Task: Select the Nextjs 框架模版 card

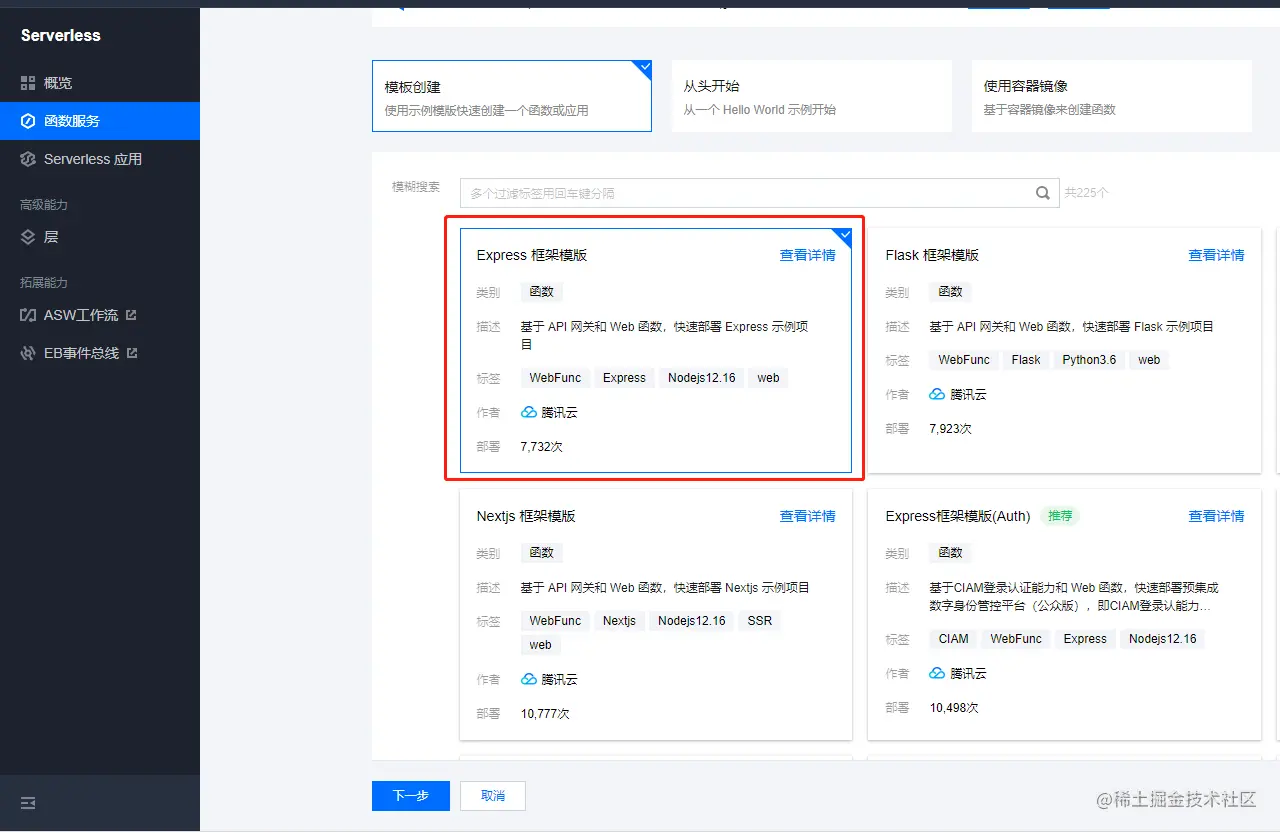Action: click(x=656, y=615)
